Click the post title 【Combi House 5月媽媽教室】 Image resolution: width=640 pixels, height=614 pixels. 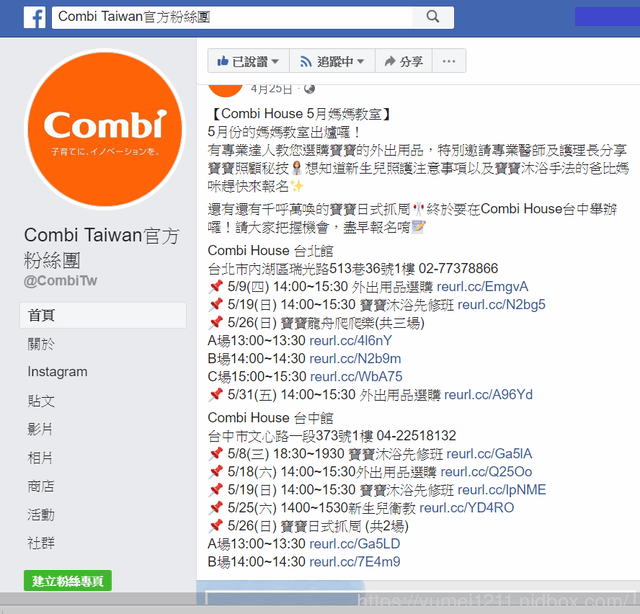coord(299,114)
